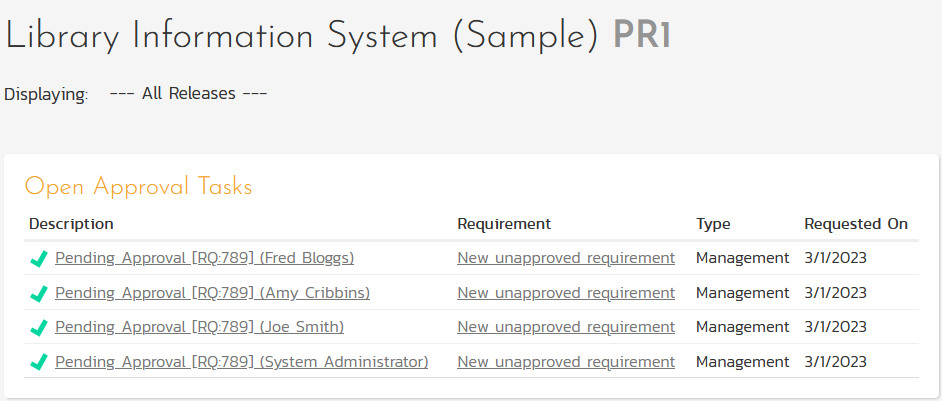The height and width of the screenshot is (401, 942).
Task: Click green checkmark beside Fred Bloggs approval
Action: pyautogui.click(x=39, y=259)
